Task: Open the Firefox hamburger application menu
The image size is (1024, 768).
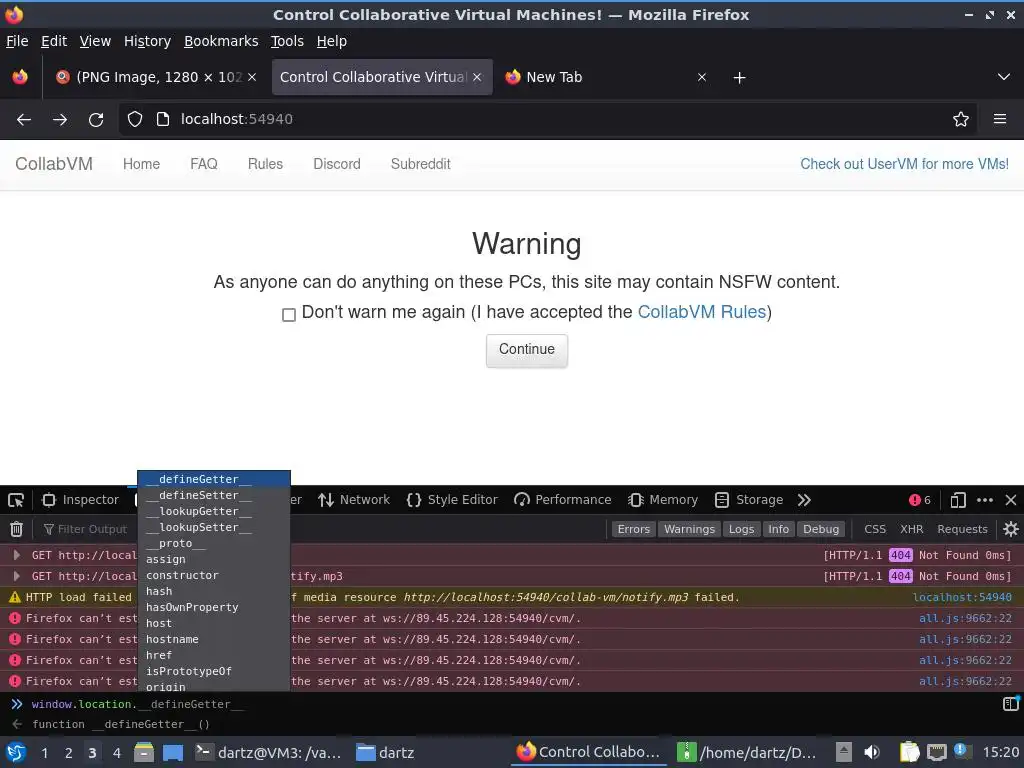Action: [x=1000, y=119]
